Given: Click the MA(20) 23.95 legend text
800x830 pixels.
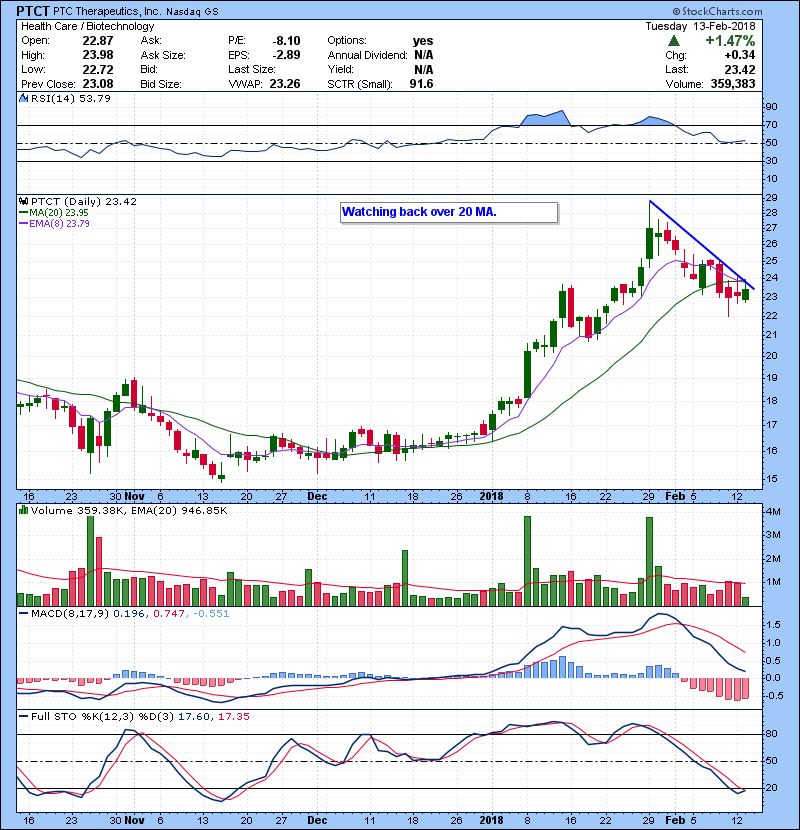Looking at the screenshot, I should point(59,213).
